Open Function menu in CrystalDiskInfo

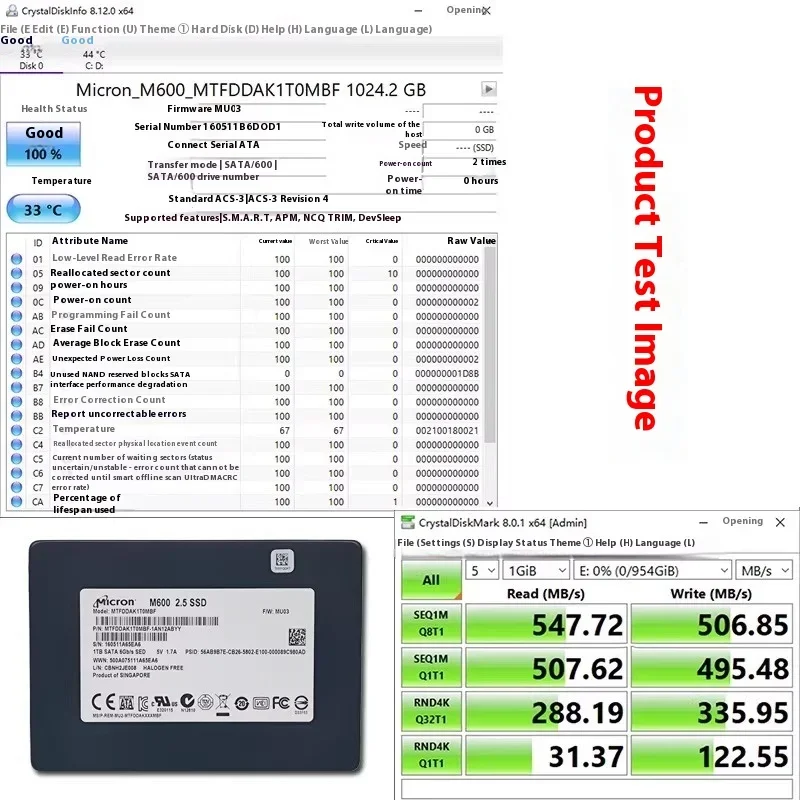(x=104, y=29)
